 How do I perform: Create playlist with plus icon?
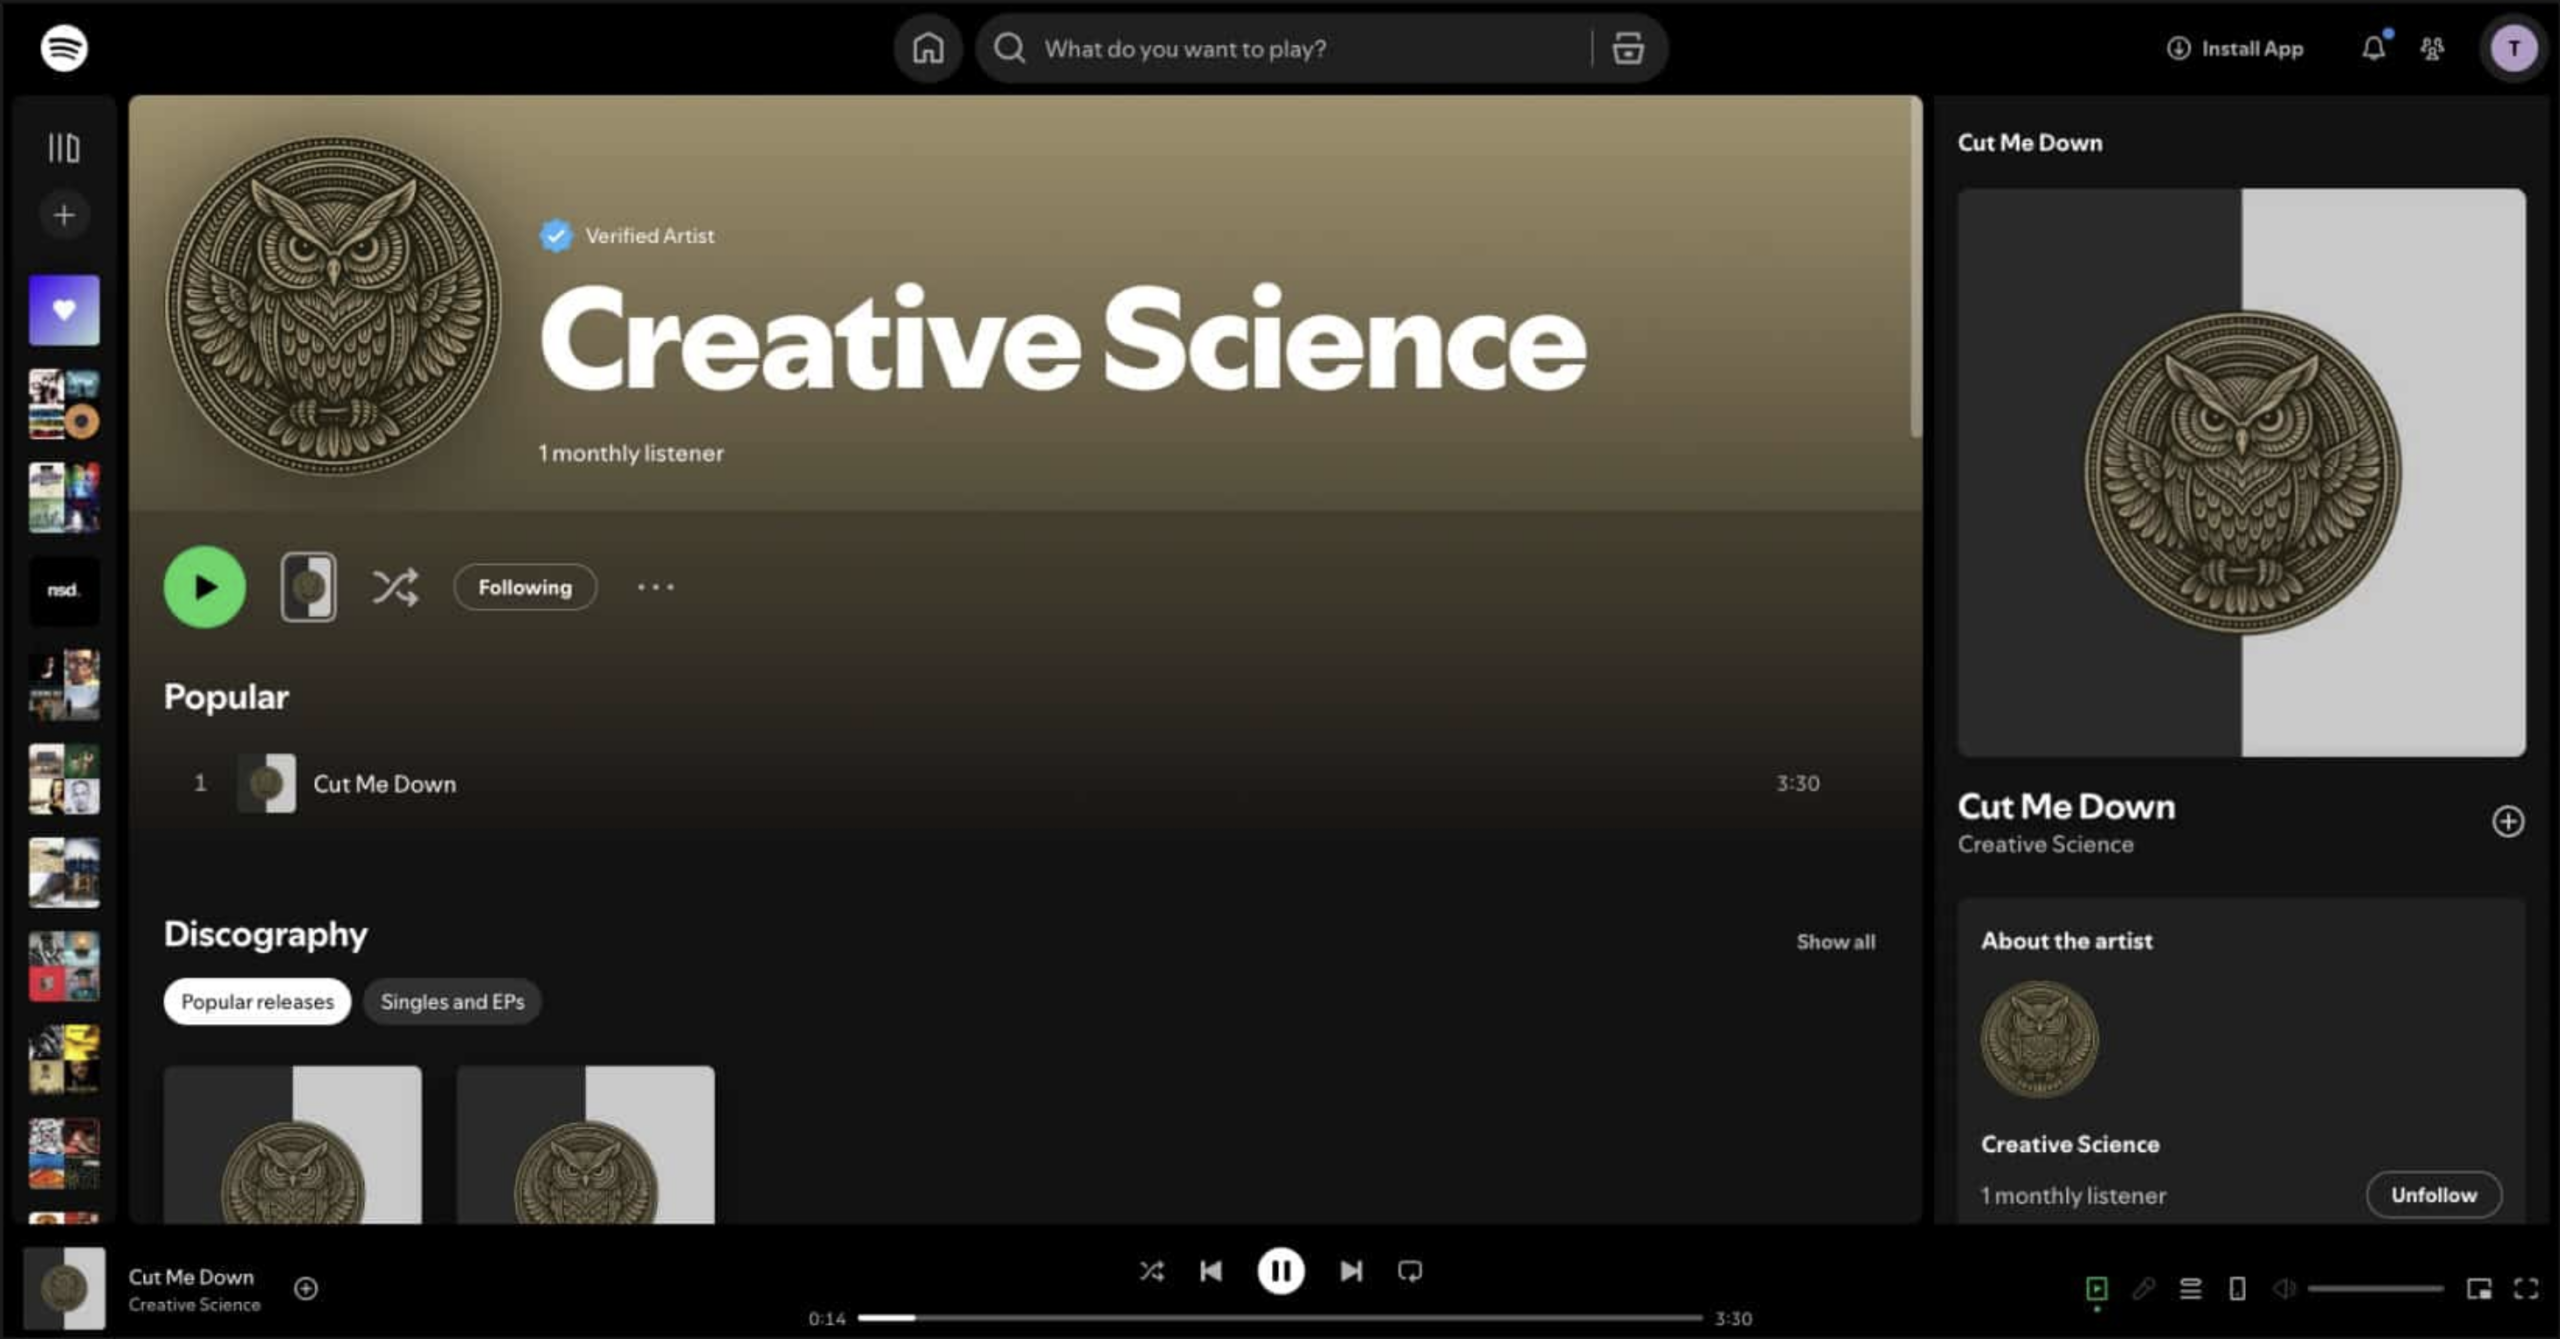click(64, 215)
